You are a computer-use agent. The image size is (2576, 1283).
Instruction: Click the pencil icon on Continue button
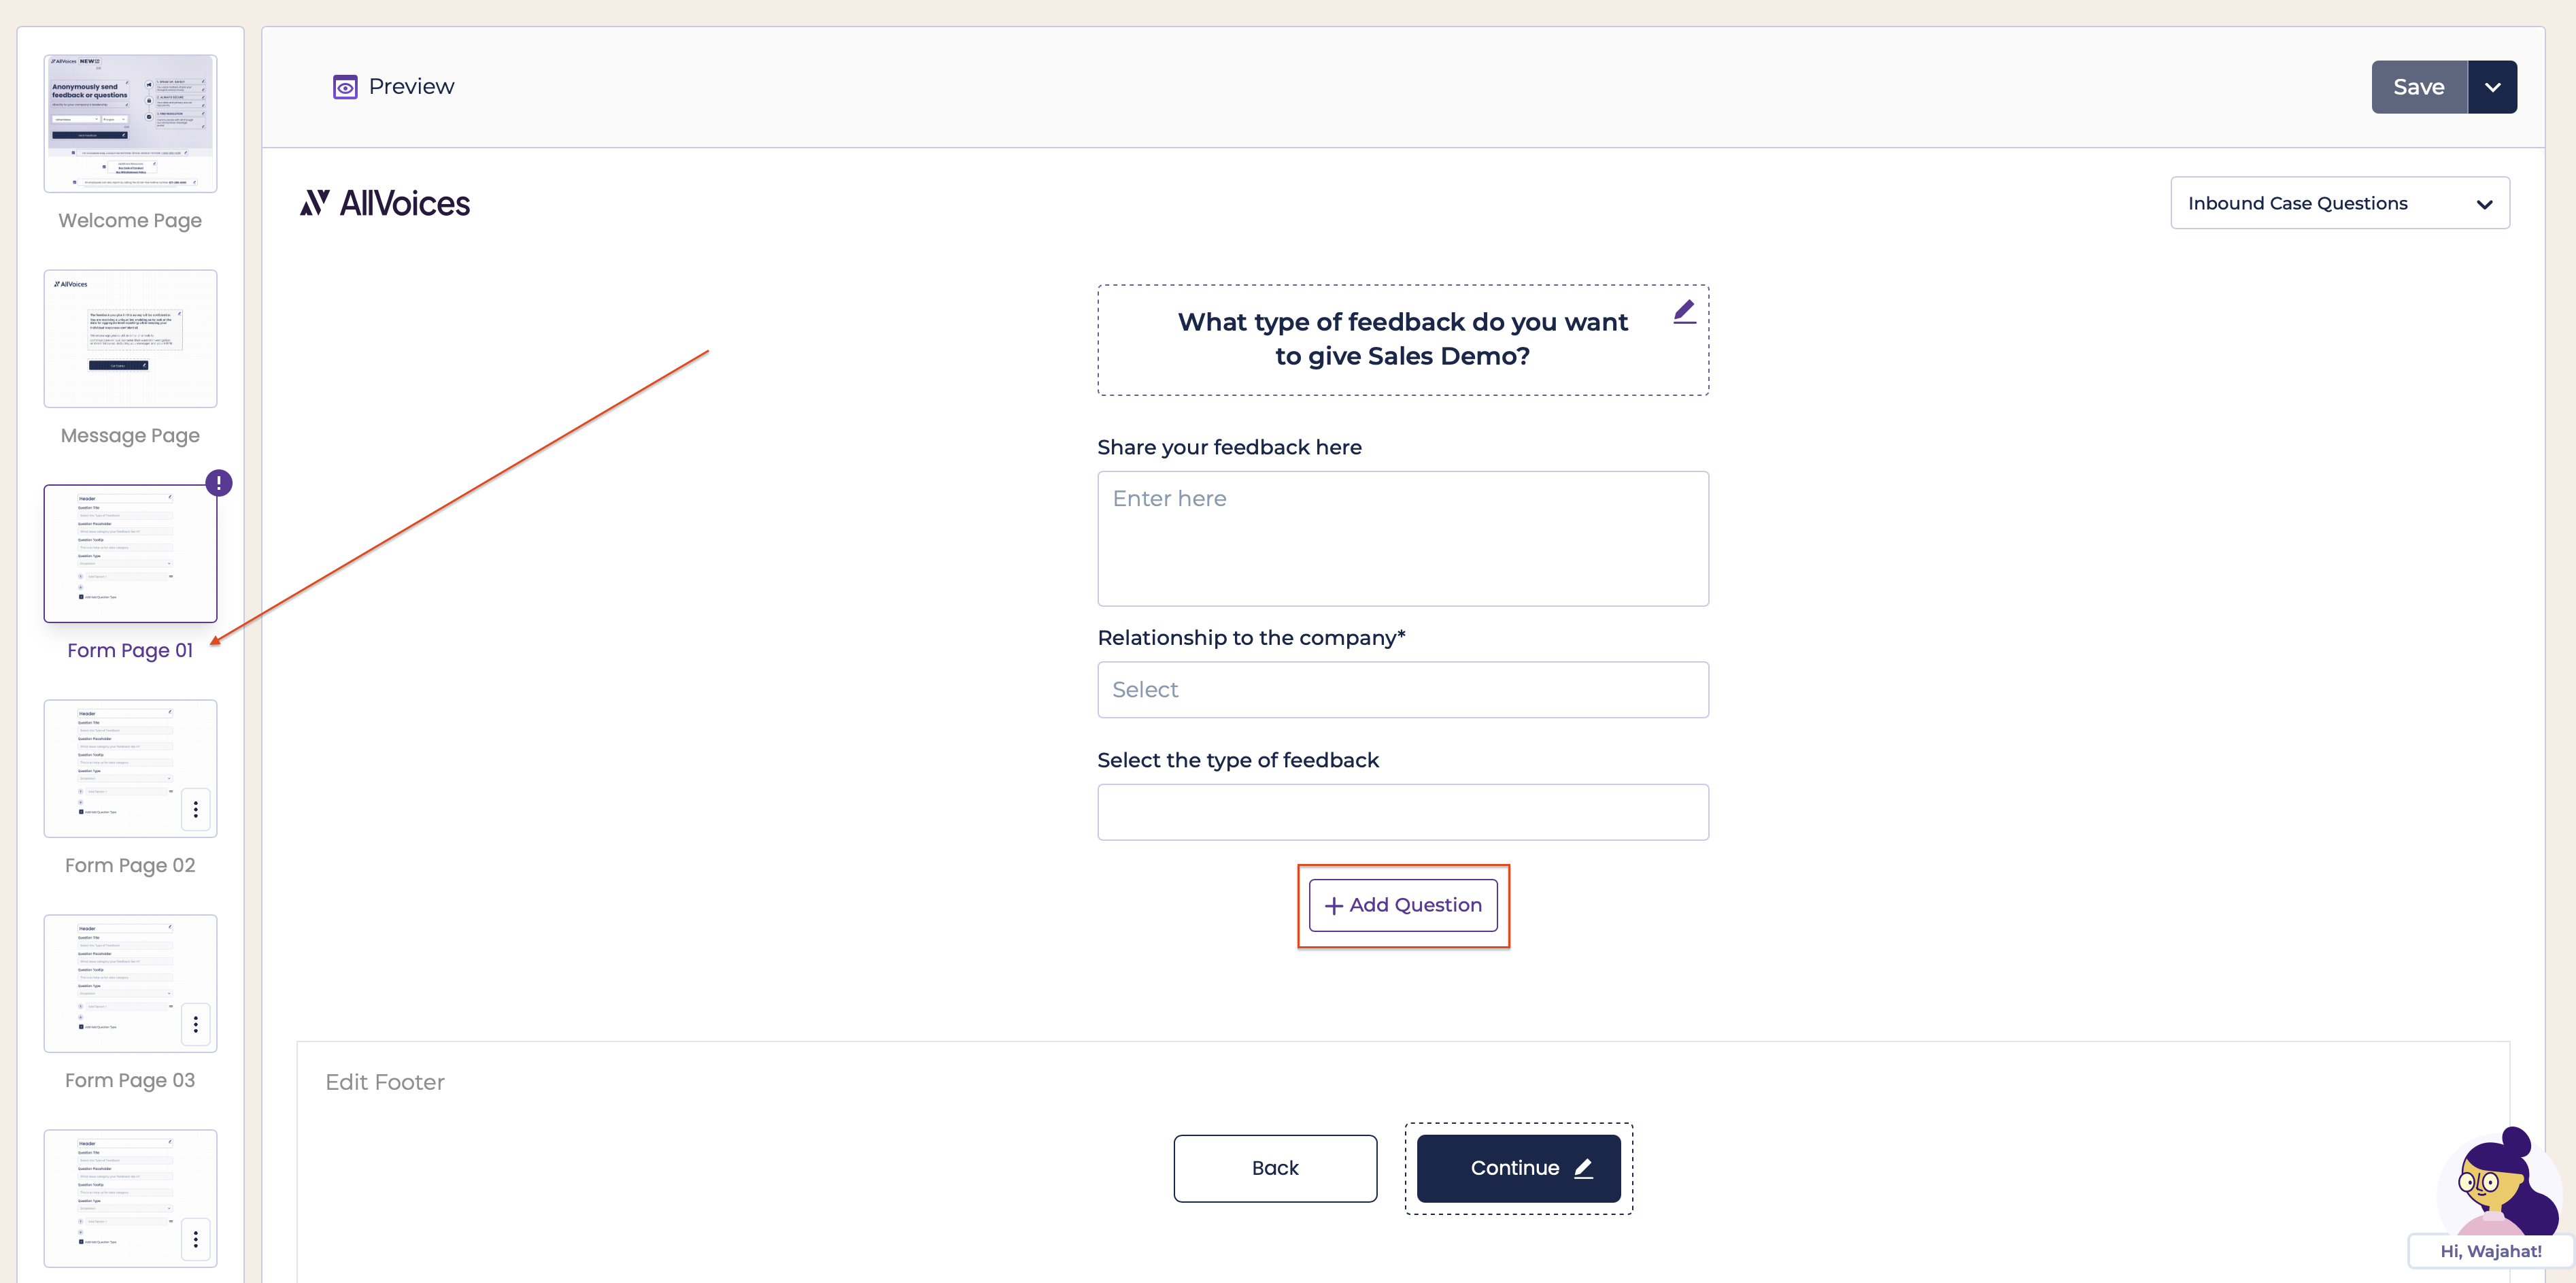pyautogui.click(x=1583, y=1168)
